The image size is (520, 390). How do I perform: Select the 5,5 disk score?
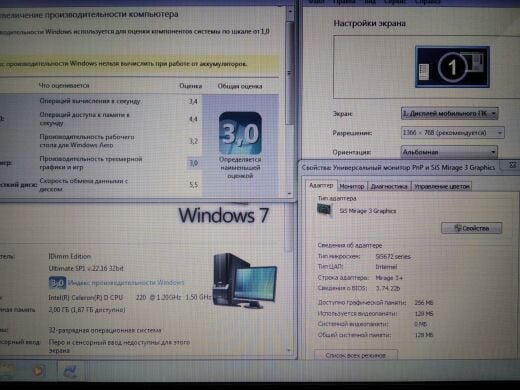194,185
